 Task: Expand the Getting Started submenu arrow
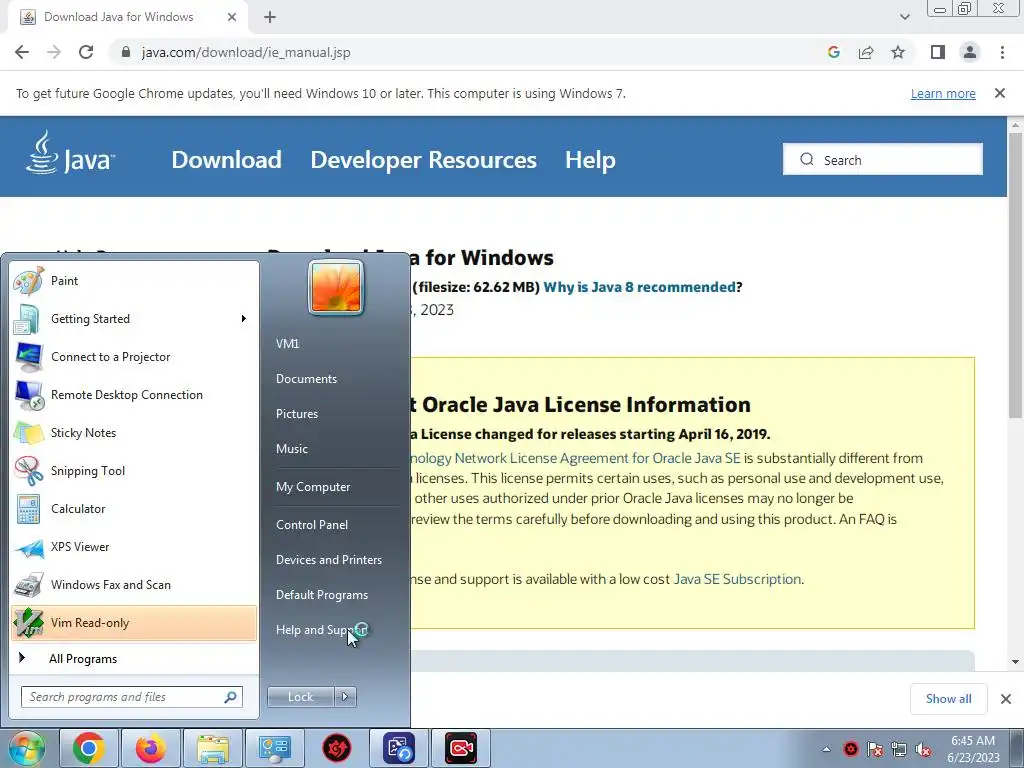tap(244, 319)
